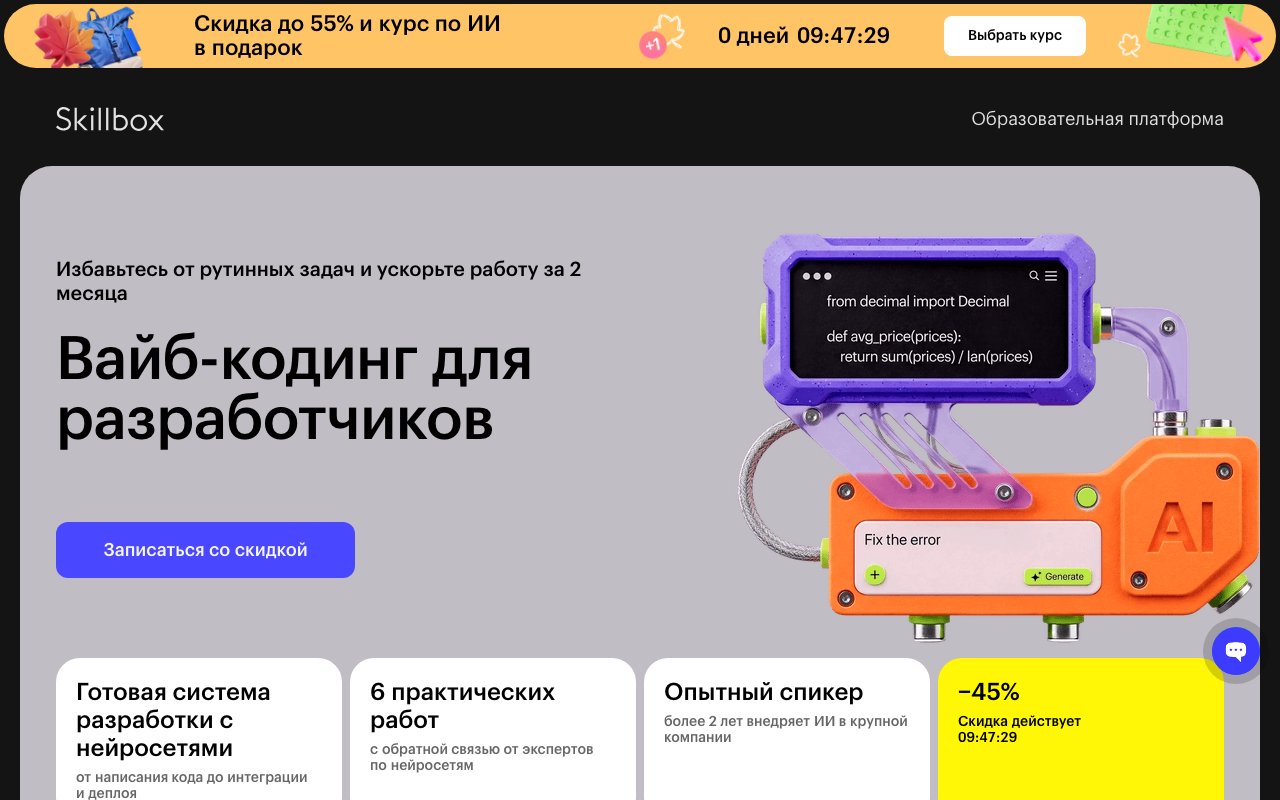Open «Образовательная платформа» link

(x=1097, y=119)
